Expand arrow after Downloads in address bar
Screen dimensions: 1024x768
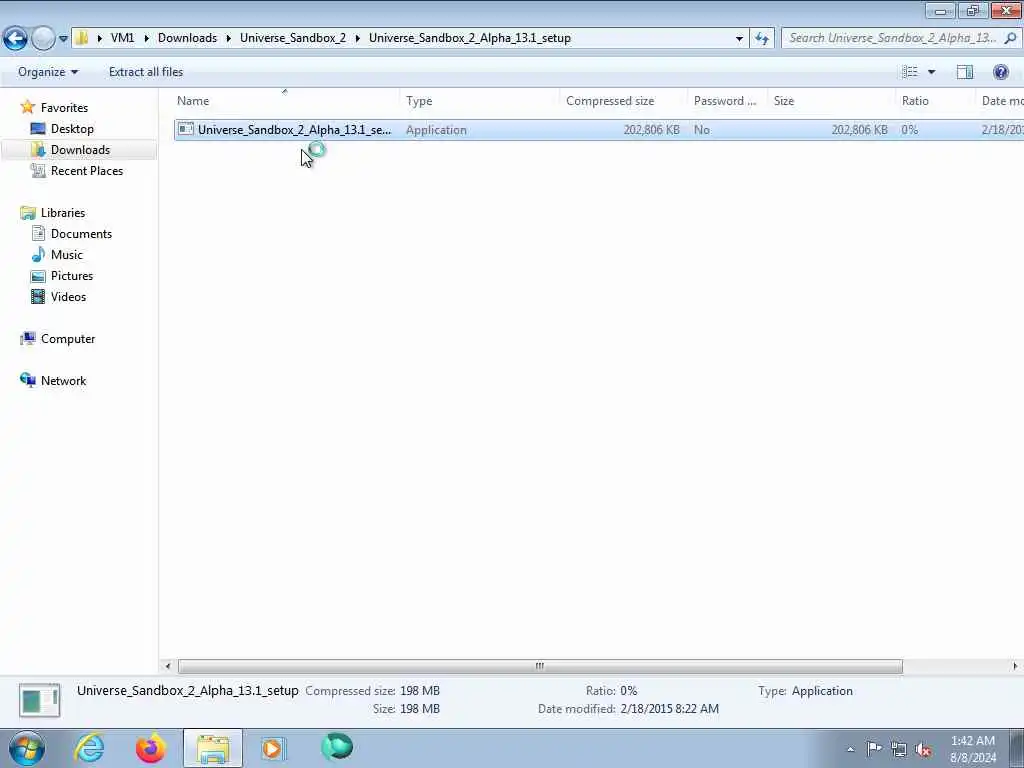(229, 39)
